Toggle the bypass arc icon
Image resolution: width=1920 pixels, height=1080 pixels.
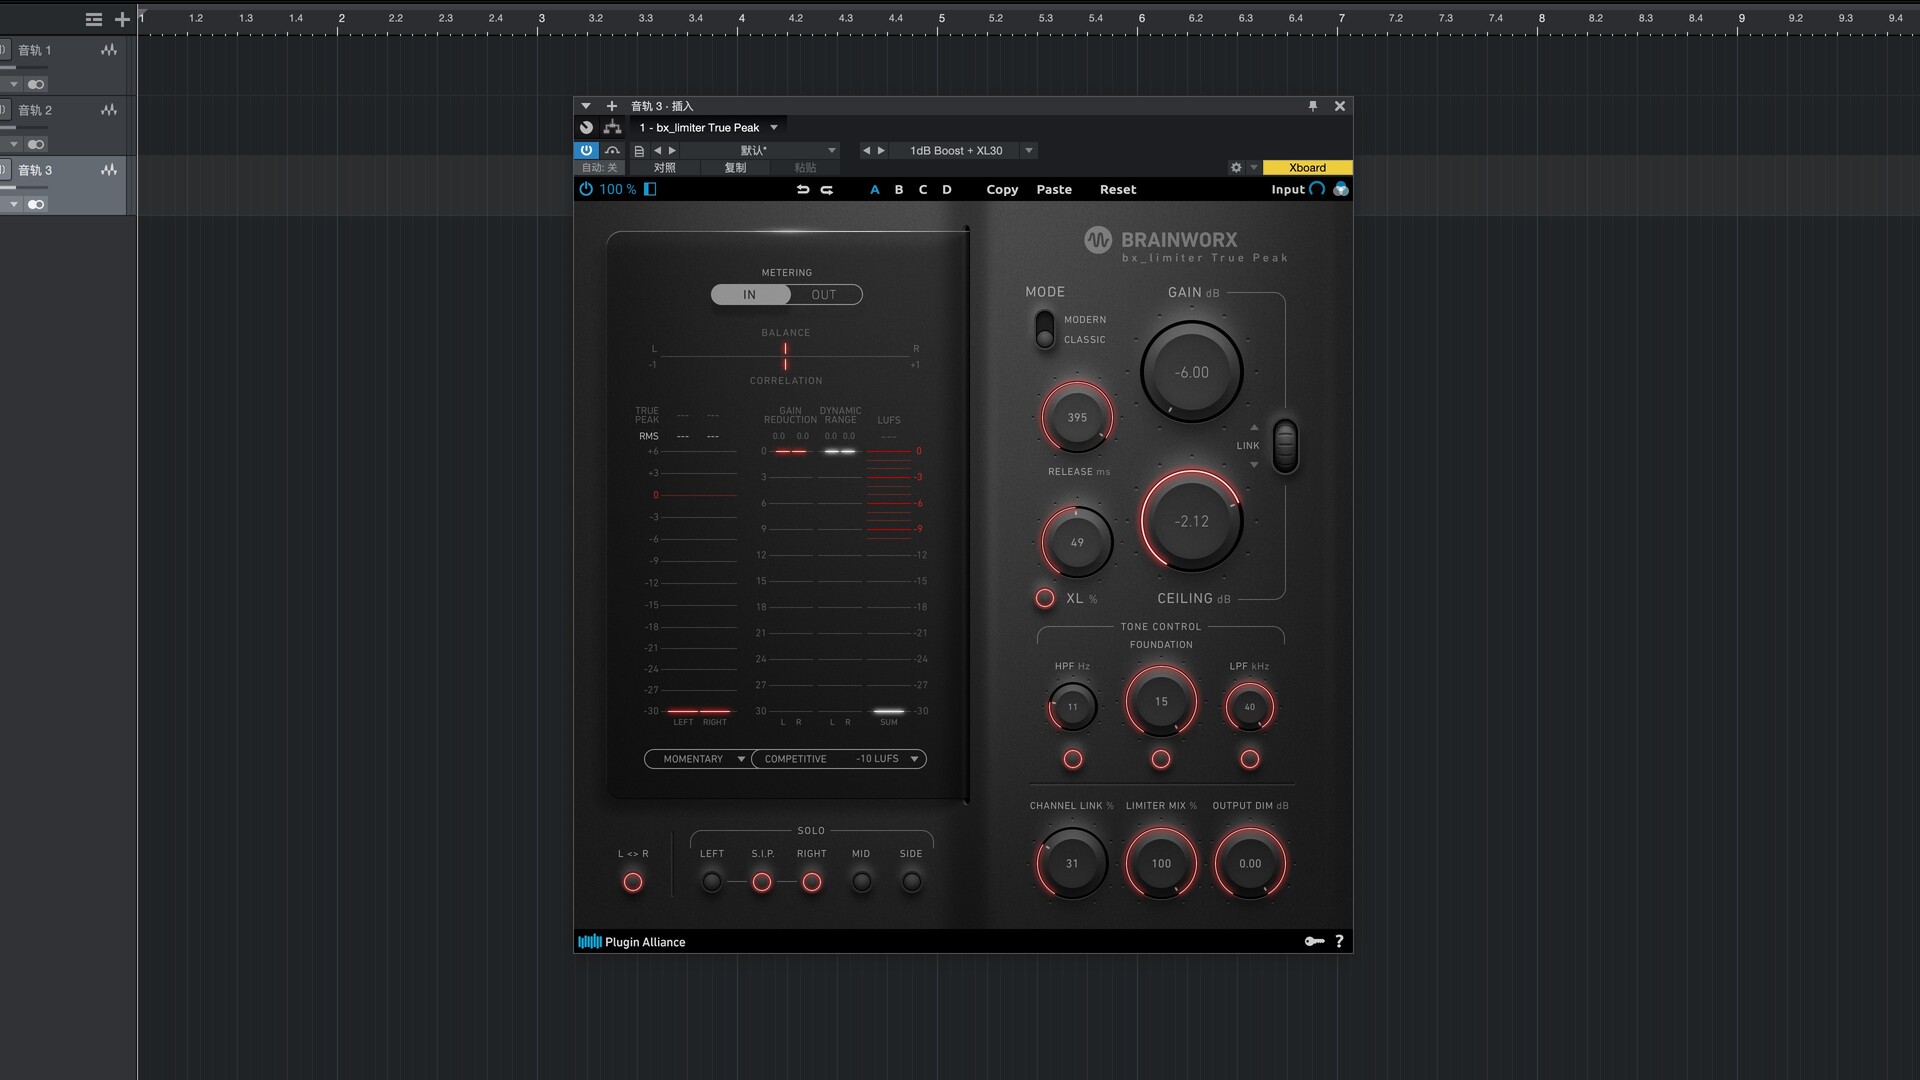coord(612,151)
